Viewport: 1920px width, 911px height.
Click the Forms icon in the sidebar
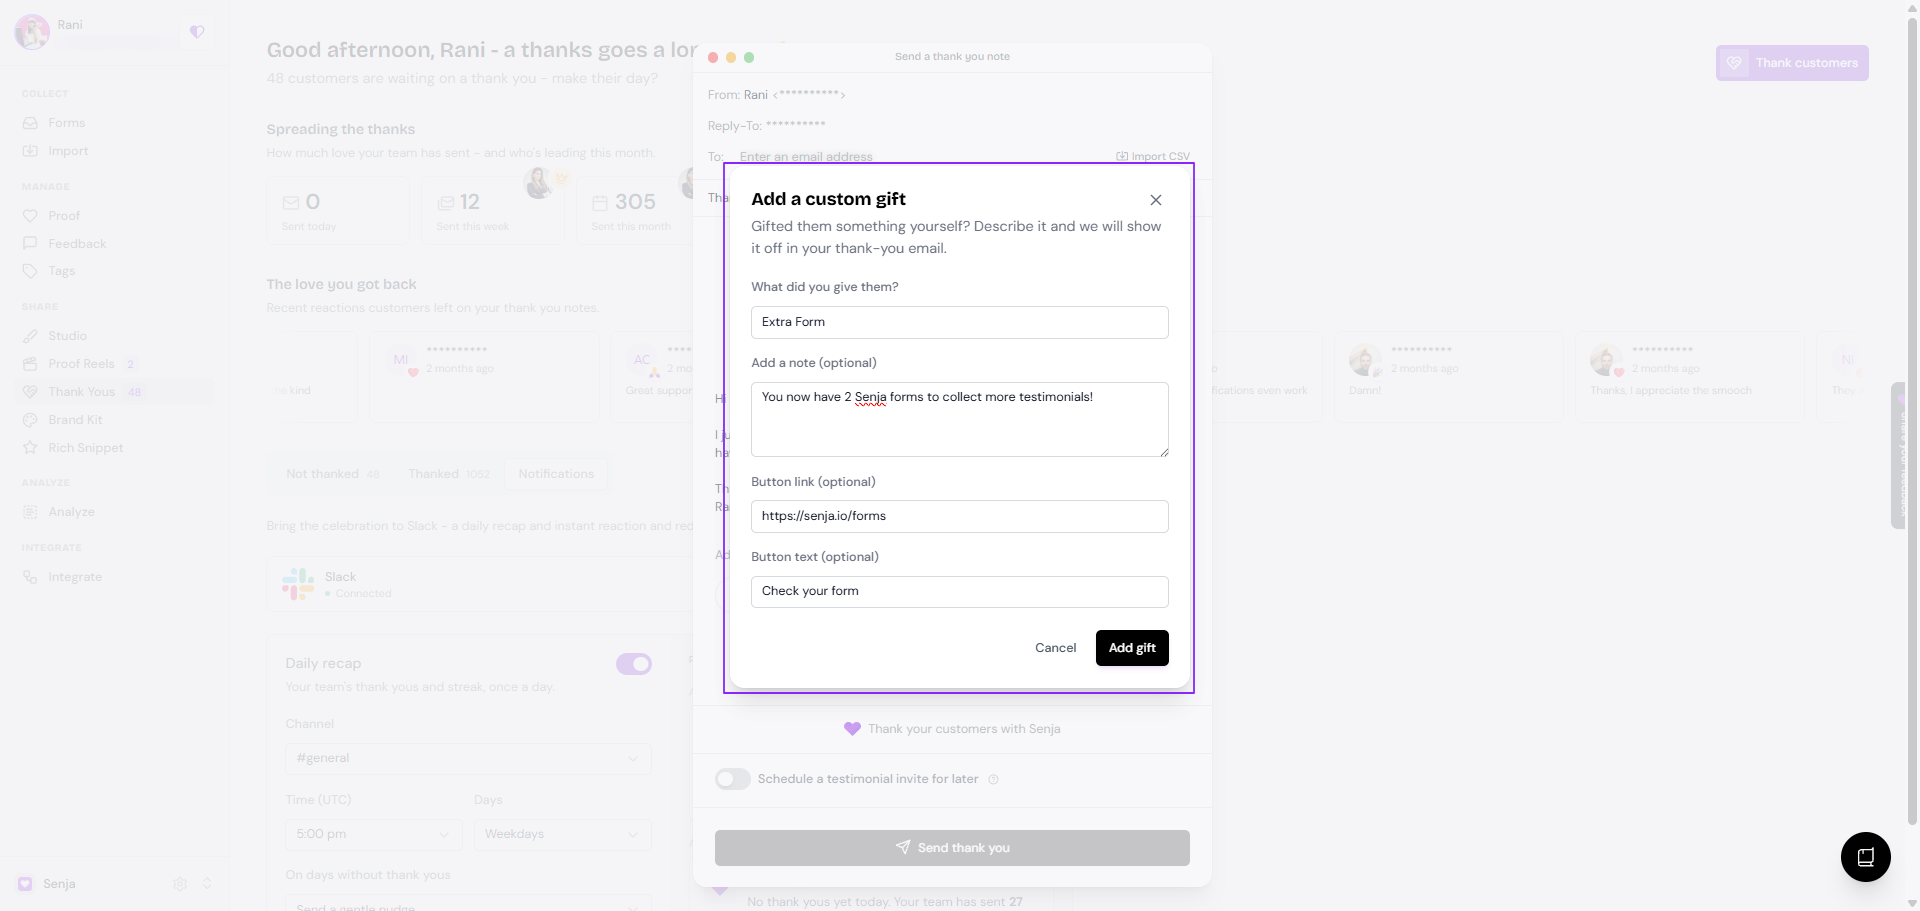coord(30,123)
